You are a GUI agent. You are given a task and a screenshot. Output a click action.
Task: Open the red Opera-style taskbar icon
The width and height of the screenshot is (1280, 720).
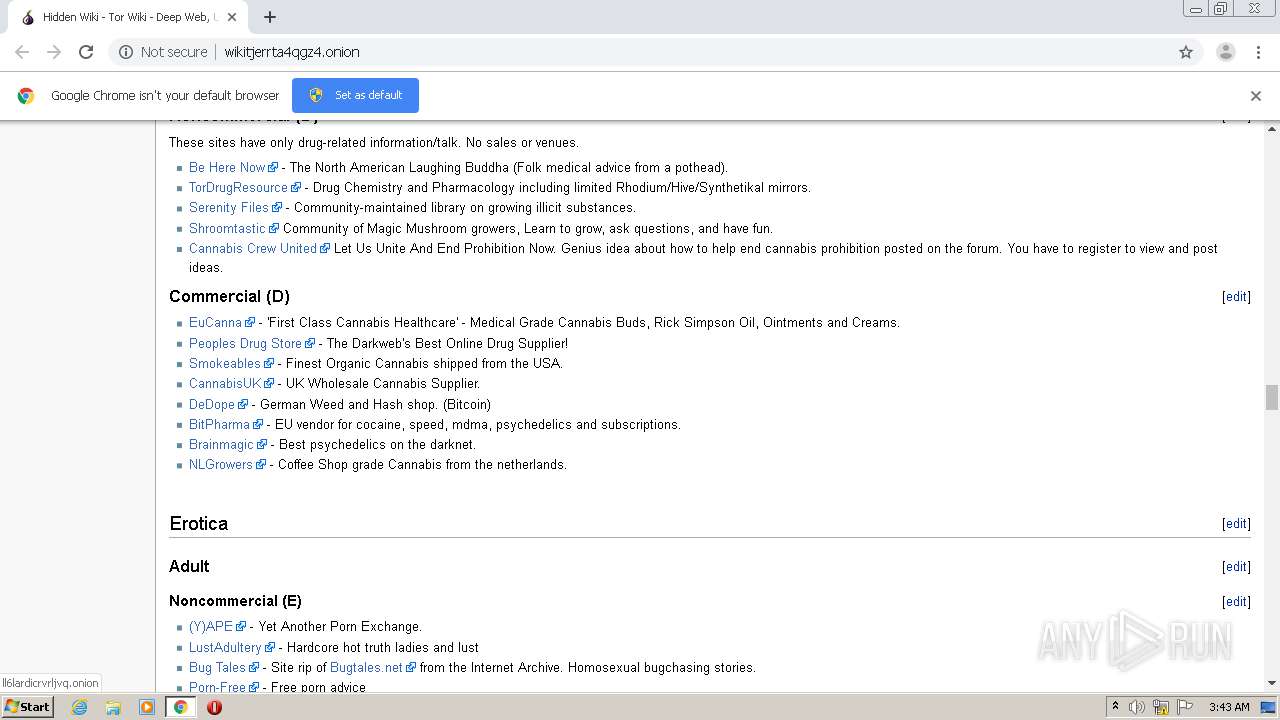click(214, 707)
